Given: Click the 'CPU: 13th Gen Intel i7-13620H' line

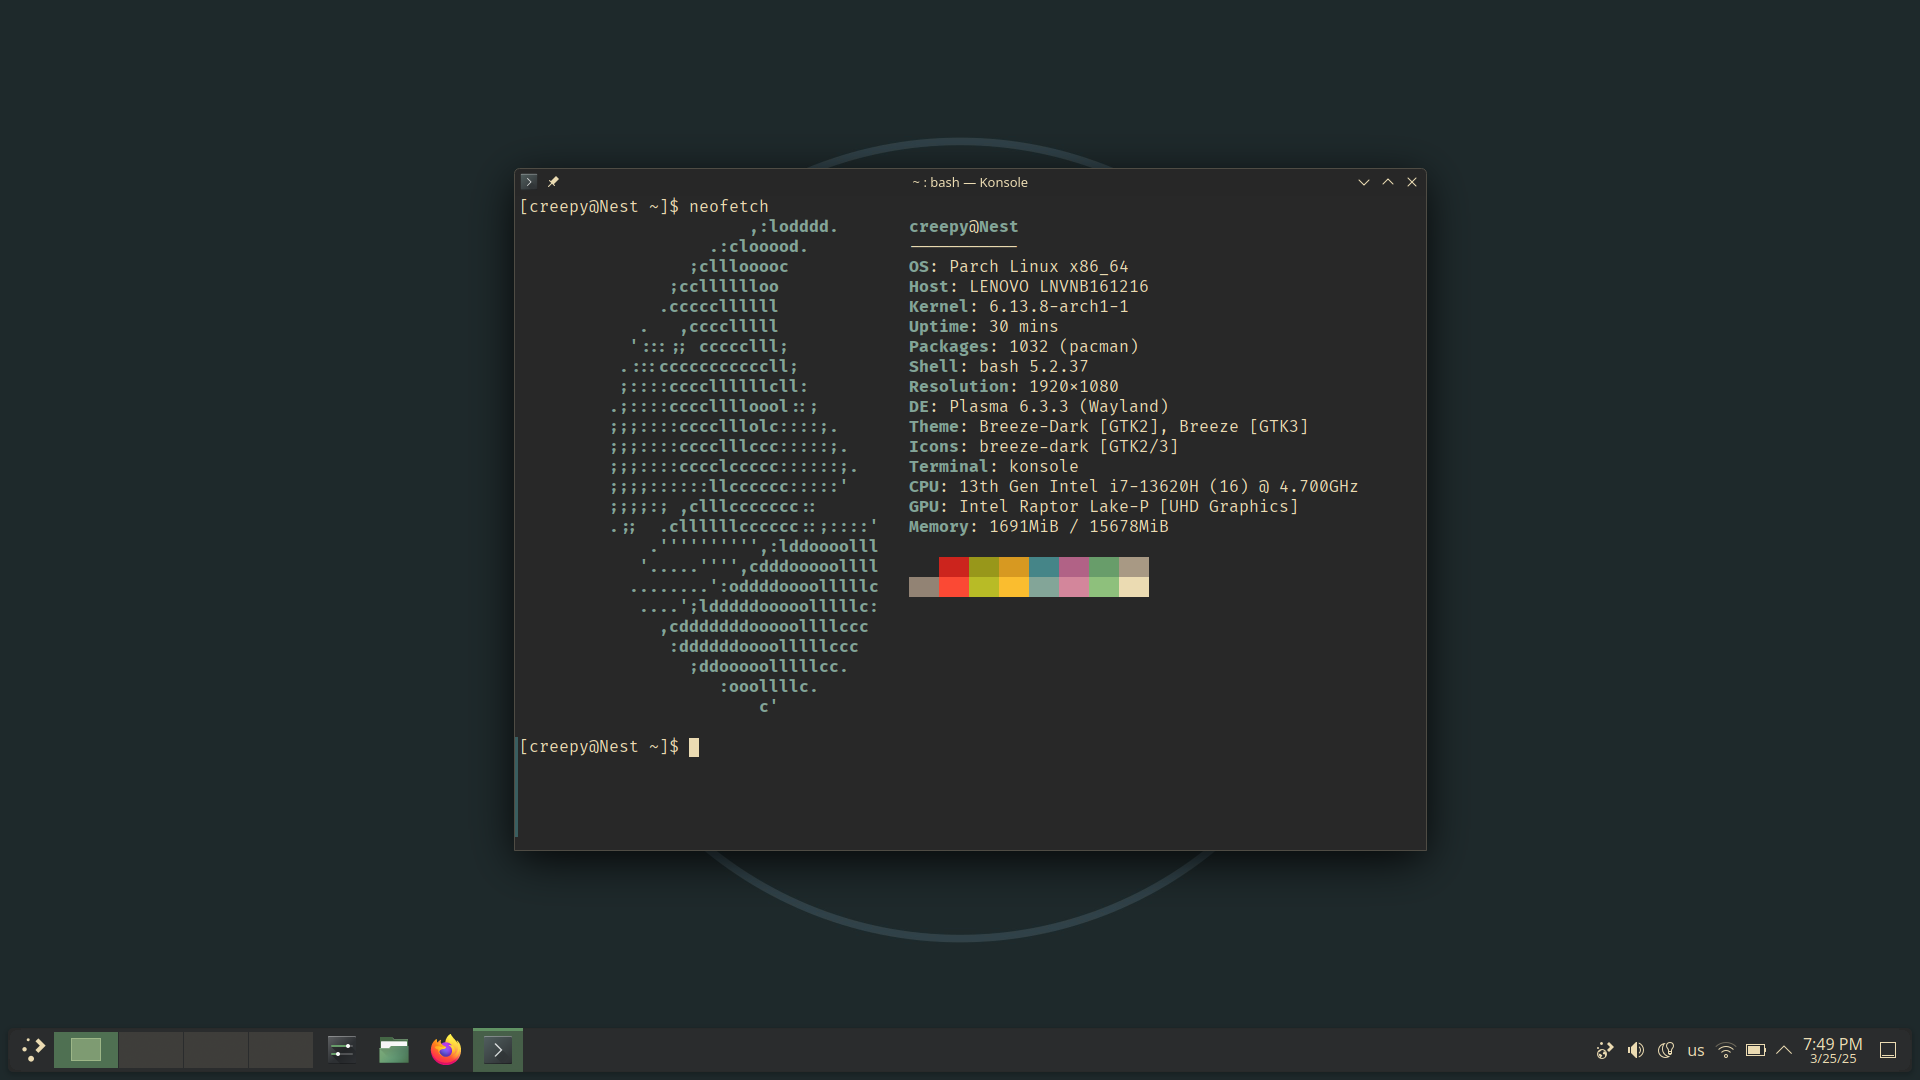Looking at the screenshot, I should (x=1134, y=486).
